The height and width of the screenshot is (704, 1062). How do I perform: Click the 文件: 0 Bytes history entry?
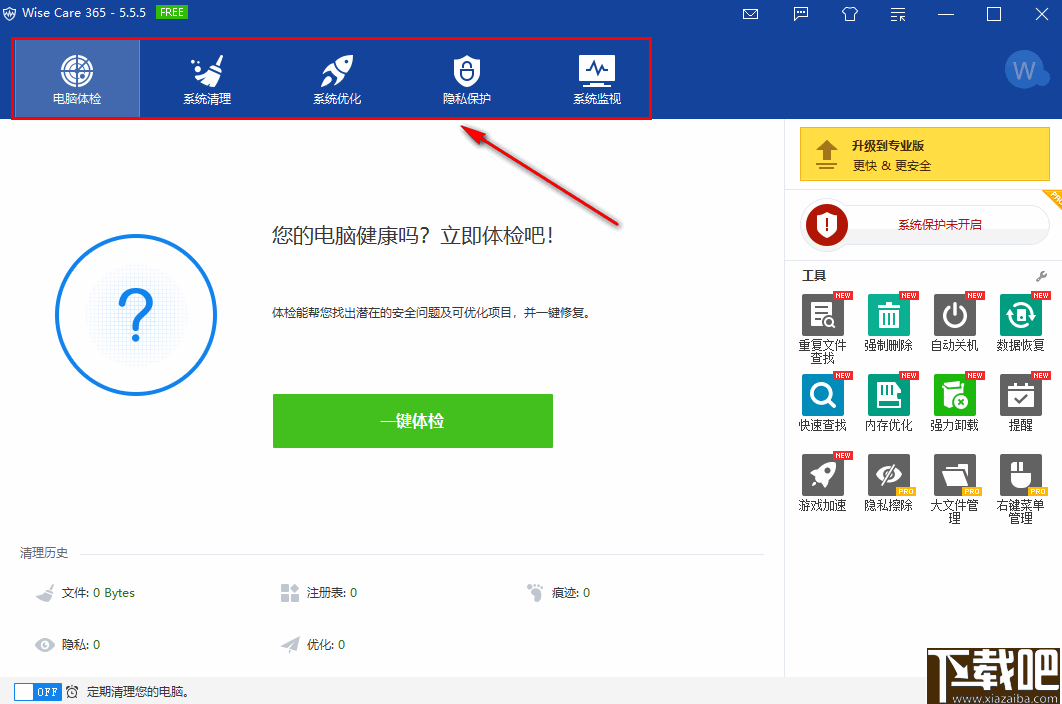(x=85, y=593)
